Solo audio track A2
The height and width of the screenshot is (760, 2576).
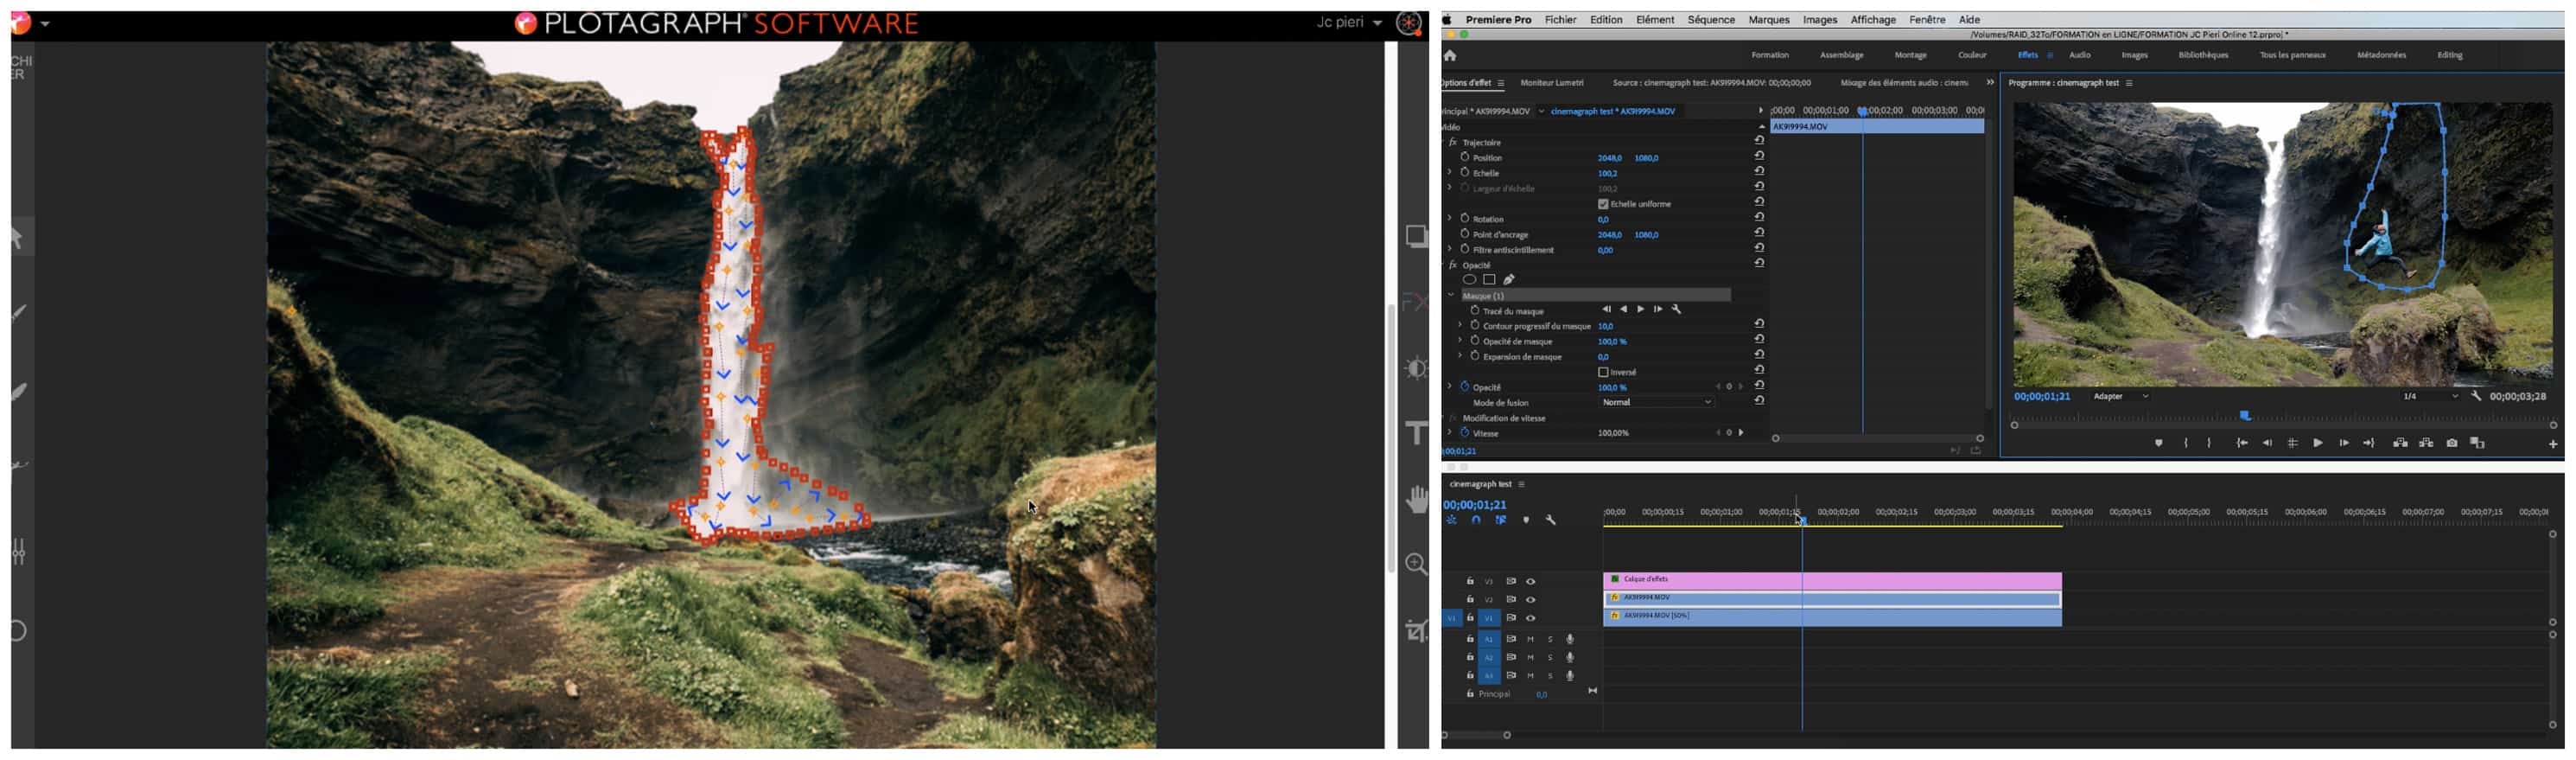1550,657
